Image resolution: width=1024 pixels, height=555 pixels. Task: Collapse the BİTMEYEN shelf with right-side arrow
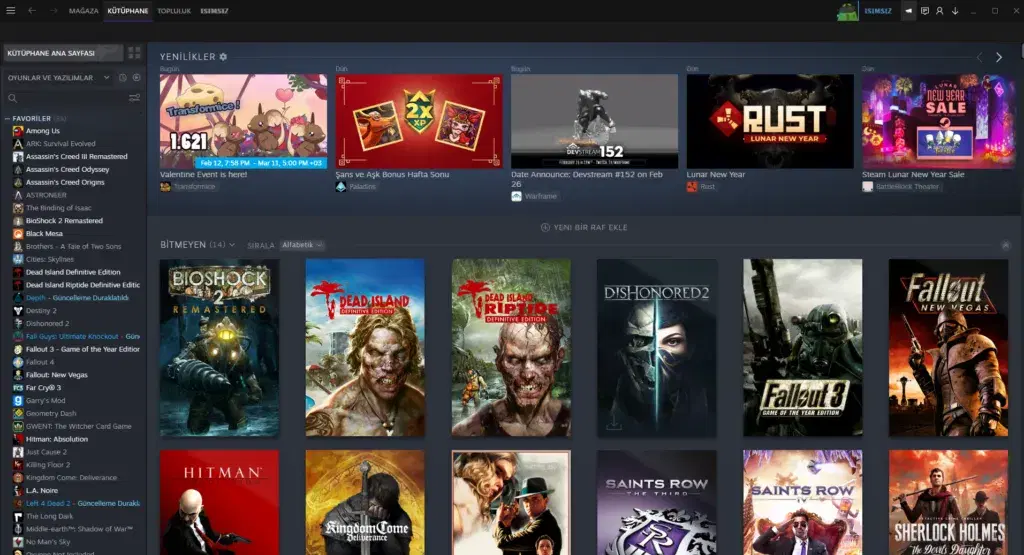(x=1006, y=245)
